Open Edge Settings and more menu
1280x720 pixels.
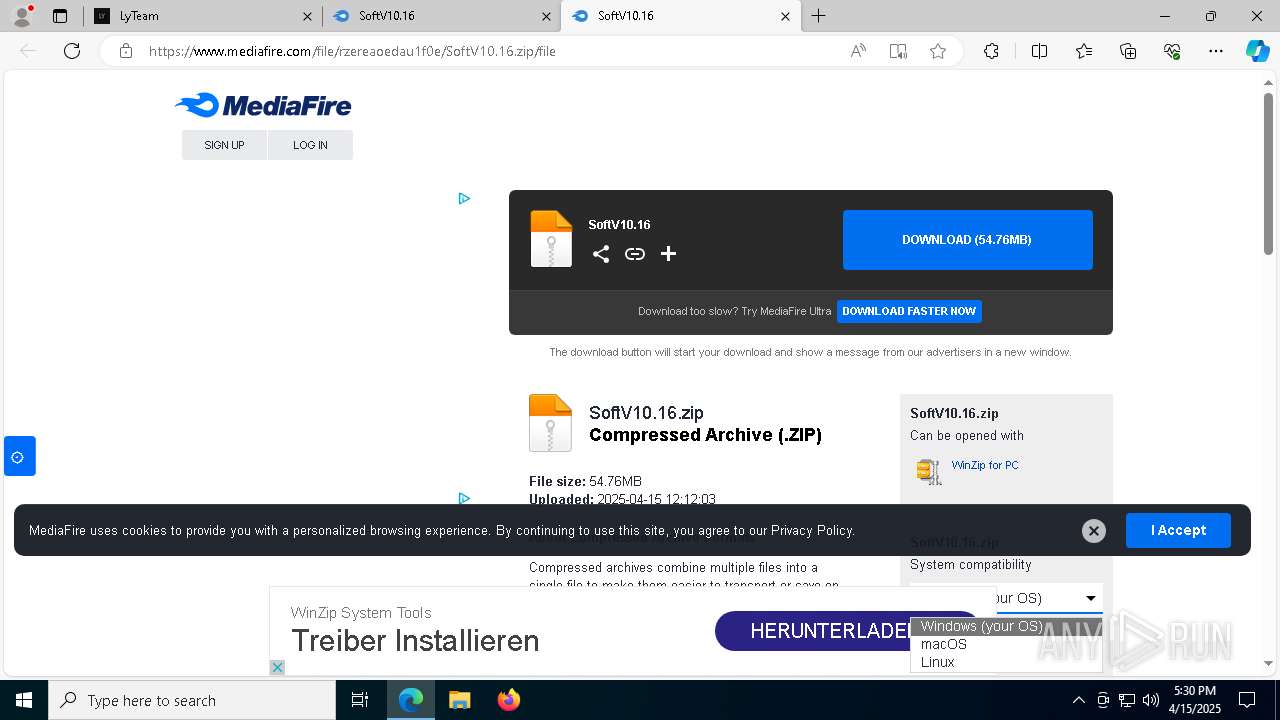tap(1216, 51)
